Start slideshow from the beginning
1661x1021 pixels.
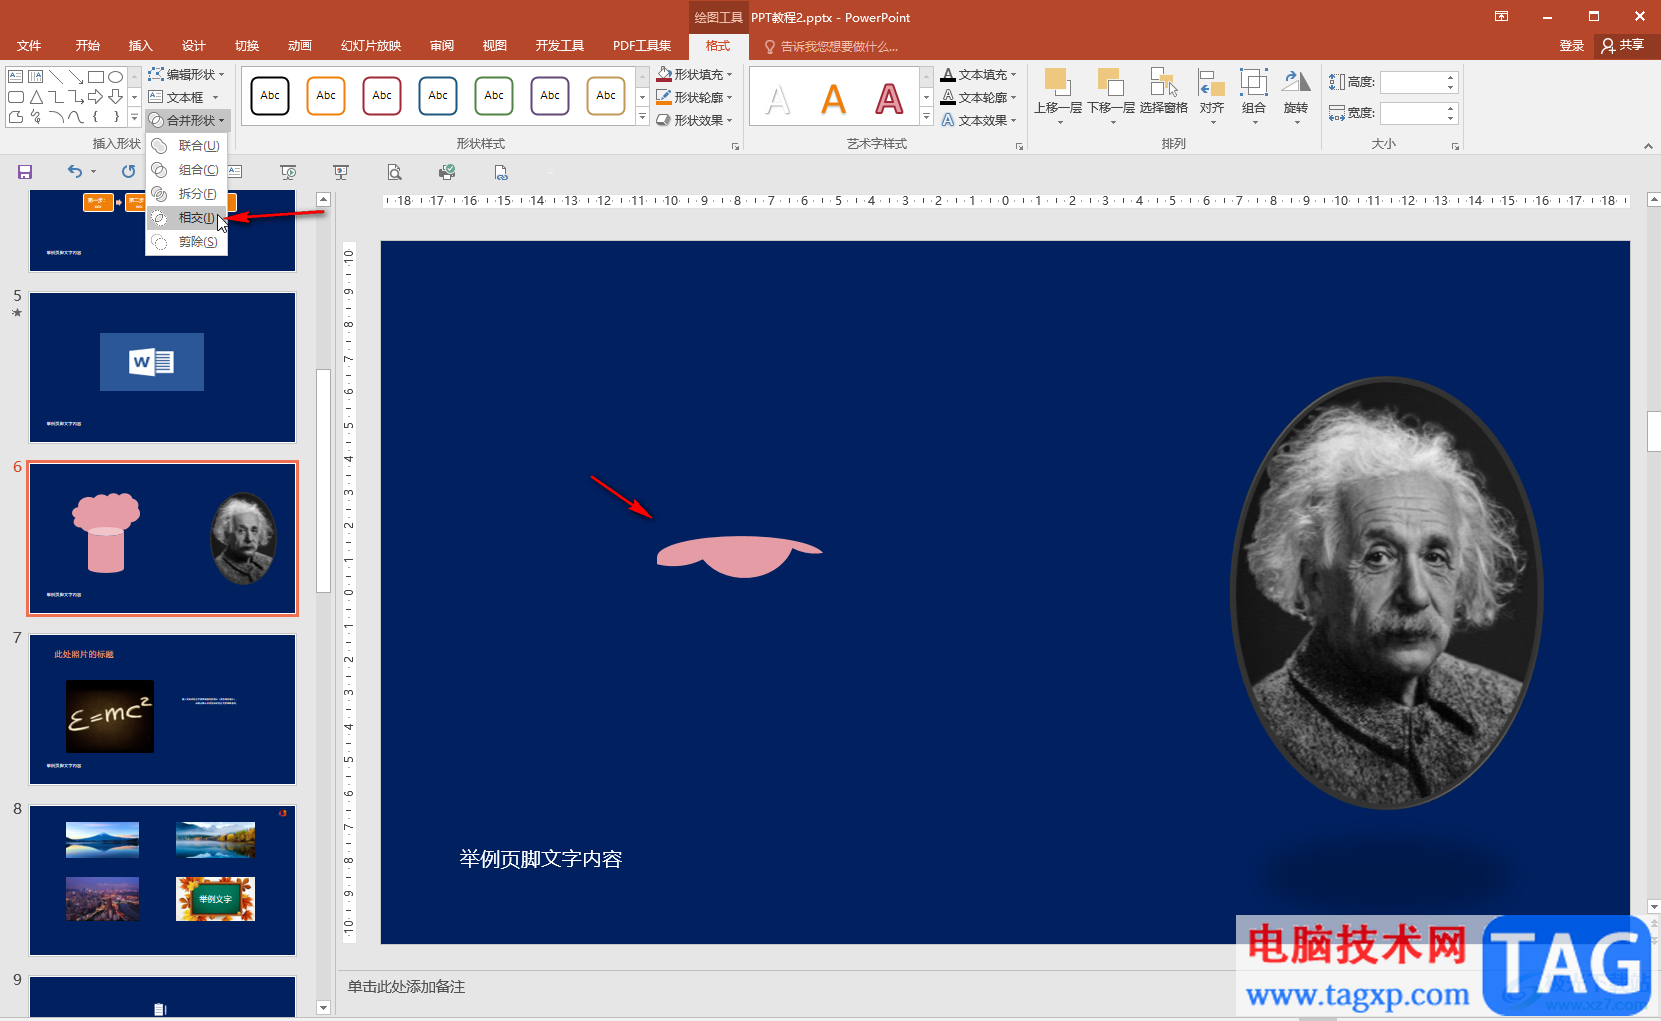(288, 172)
